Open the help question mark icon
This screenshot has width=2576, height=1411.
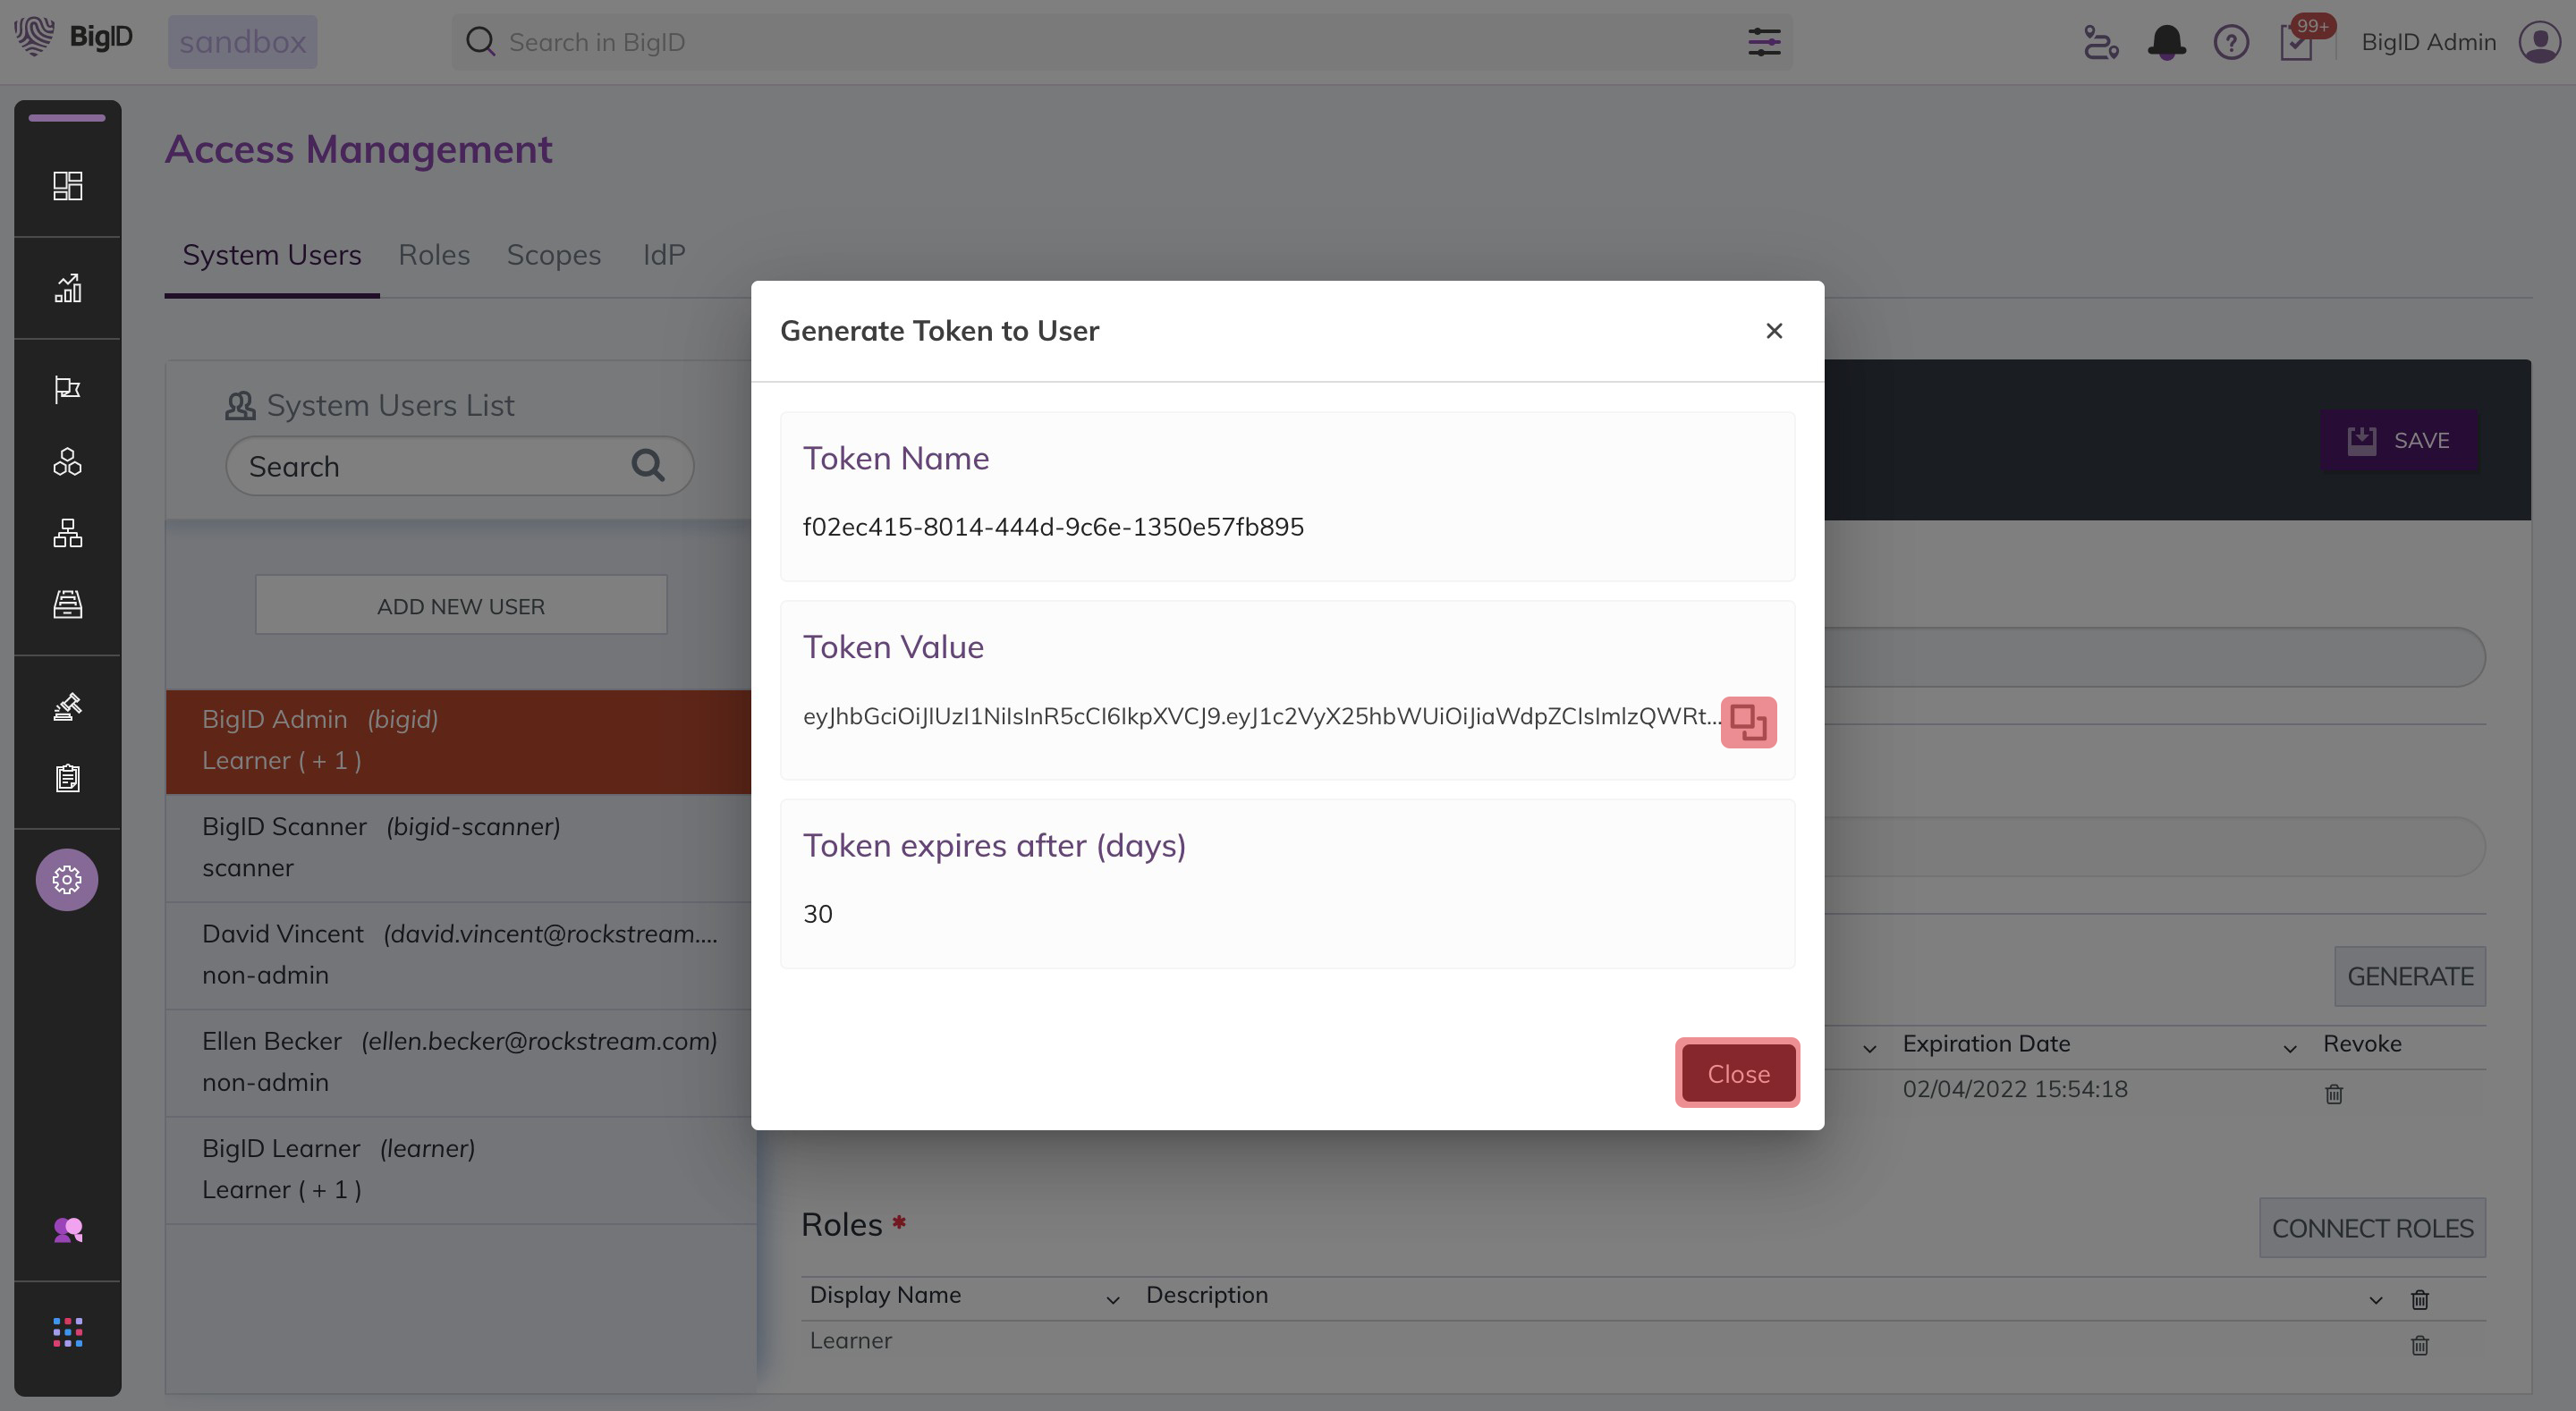(2230, 42)
